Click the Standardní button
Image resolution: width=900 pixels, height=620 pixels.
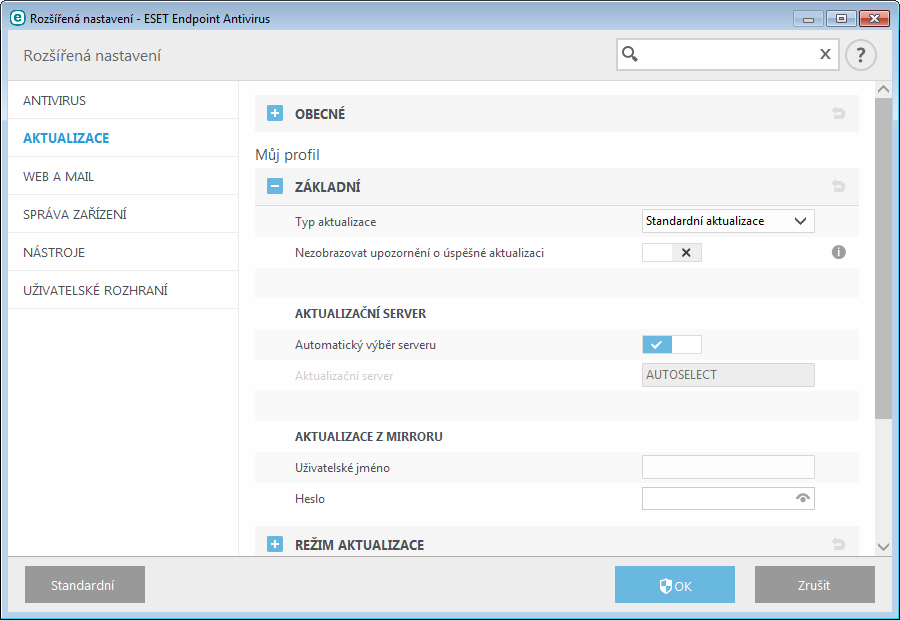click(85, 584)
